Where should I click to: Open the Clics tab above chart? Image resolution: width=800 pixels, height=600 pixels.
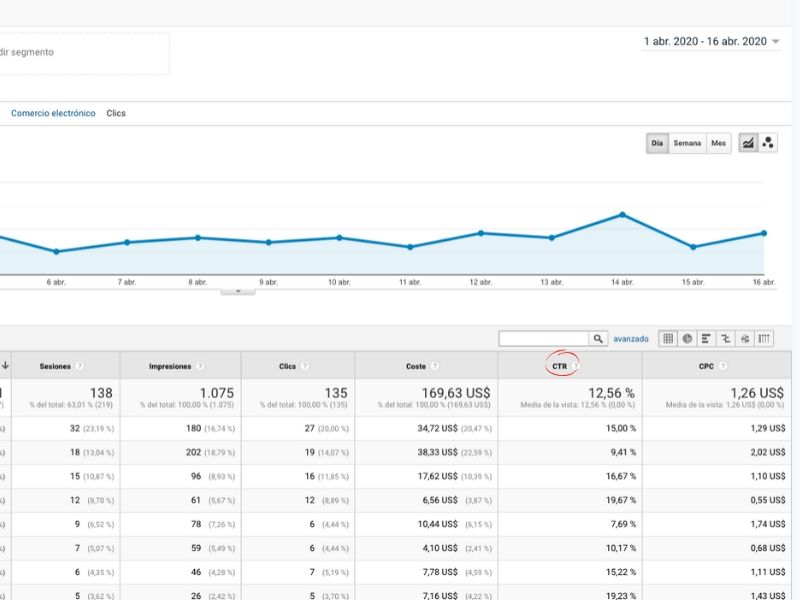pyautogui.click(x=116, y=113)
